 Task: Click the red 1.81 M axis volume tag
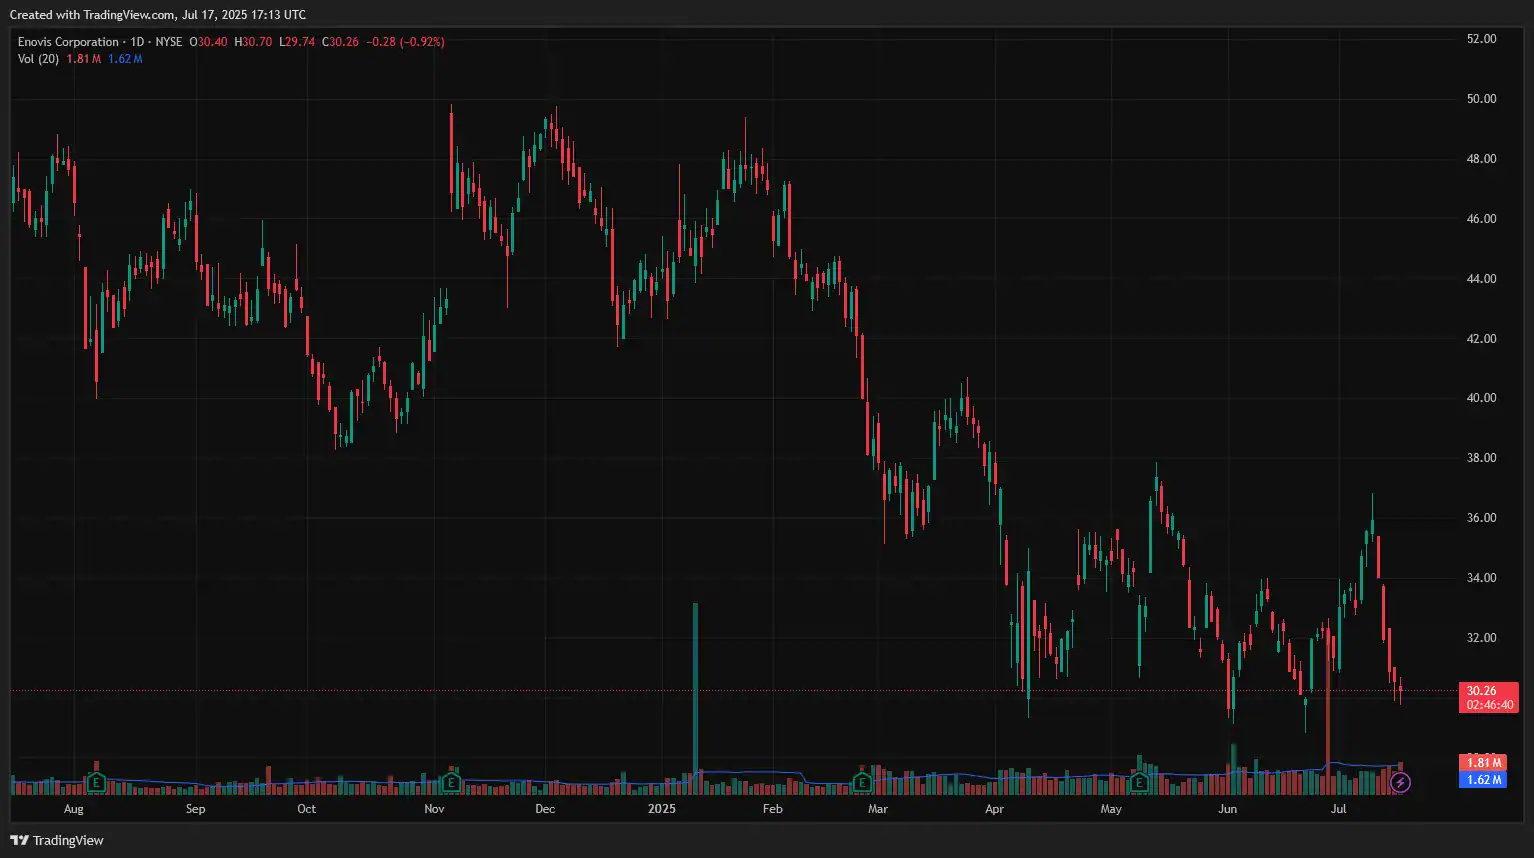pos(1484,763)
